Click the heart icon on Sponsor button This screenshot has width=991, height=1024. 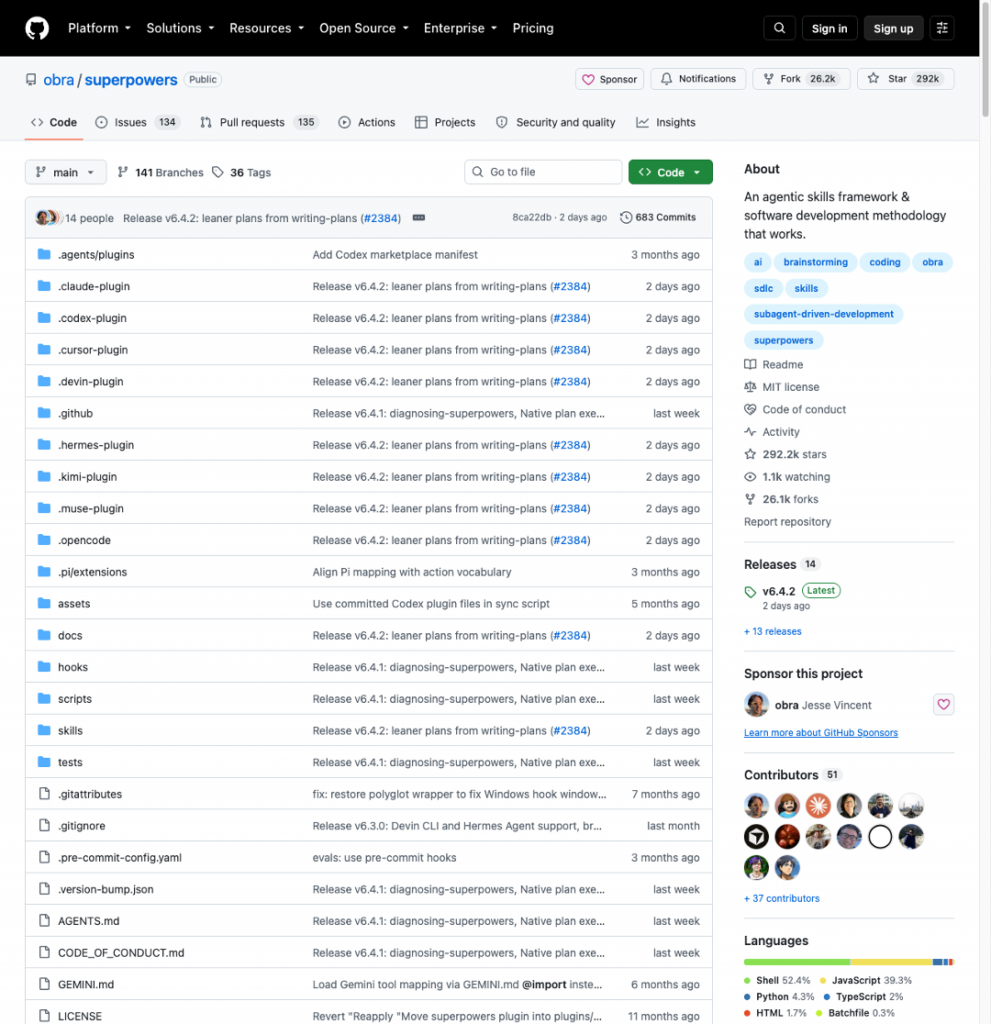588,79
